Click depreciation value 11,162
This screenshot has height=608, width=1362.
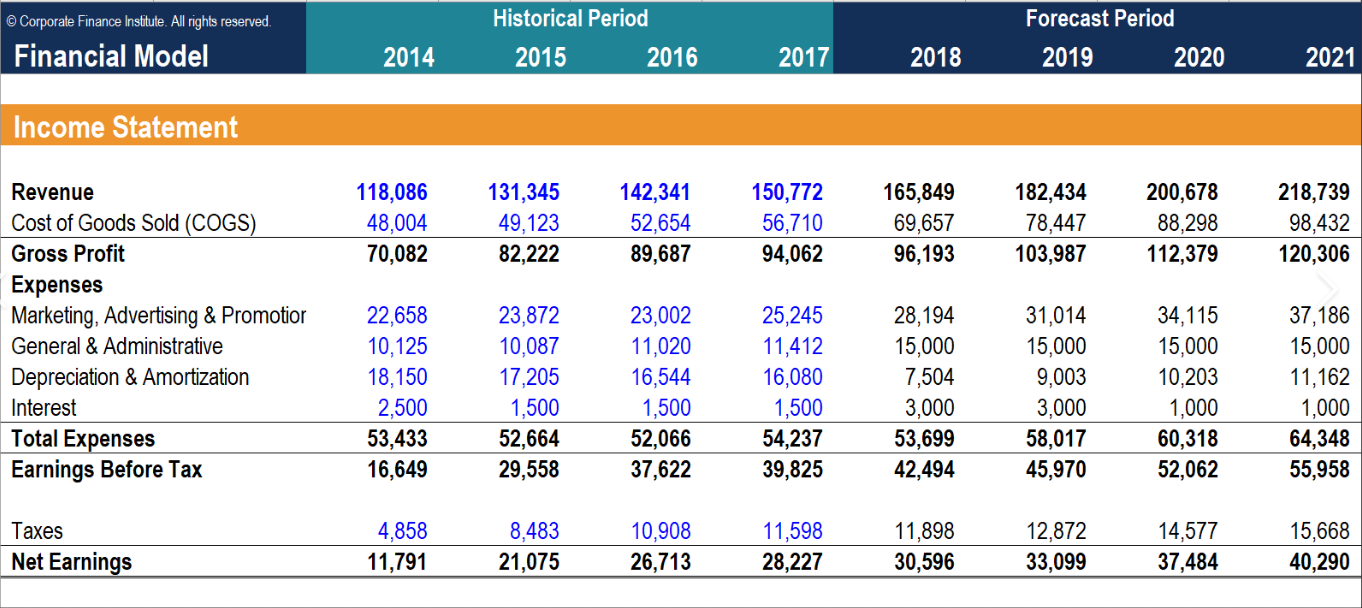(x=1320, y=378)
